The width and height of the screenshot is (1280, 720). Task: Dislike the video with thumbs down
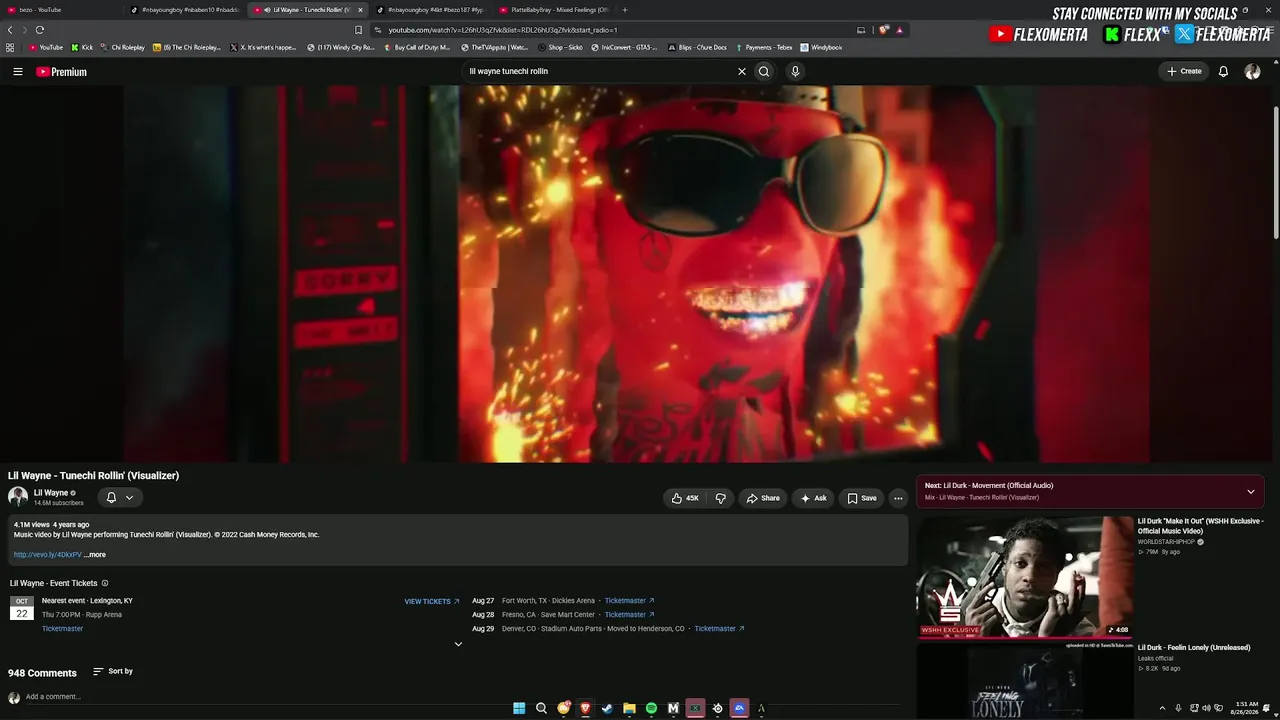pos(720,498)
